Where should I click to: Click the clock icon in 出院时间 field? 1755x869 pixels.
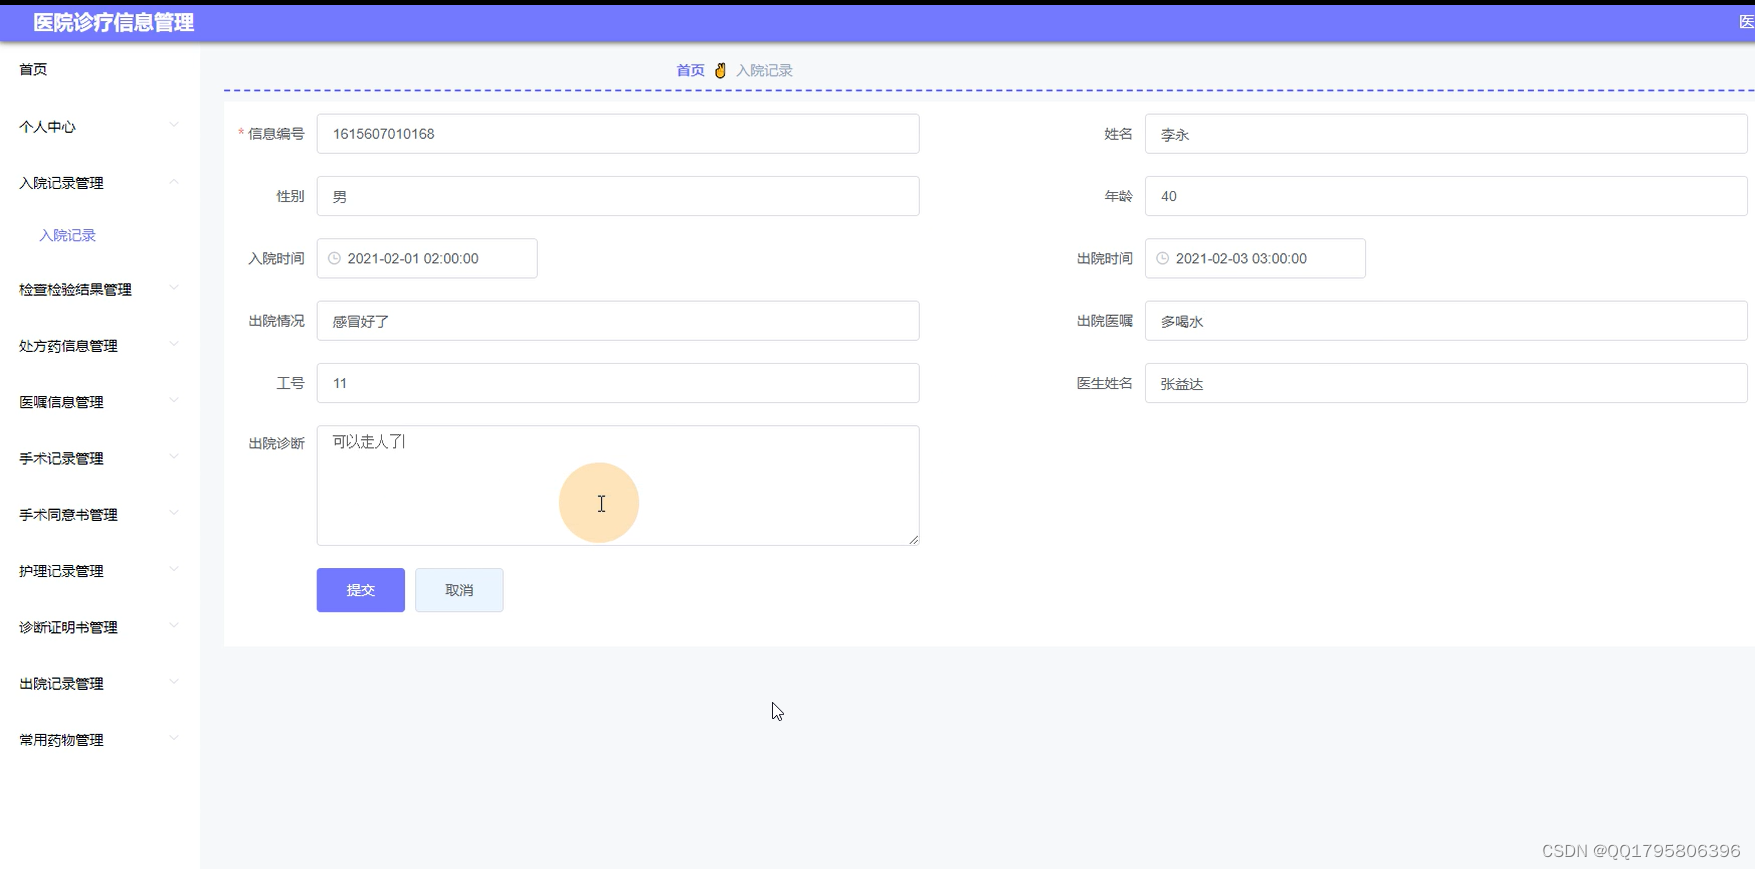(1163, 258)
